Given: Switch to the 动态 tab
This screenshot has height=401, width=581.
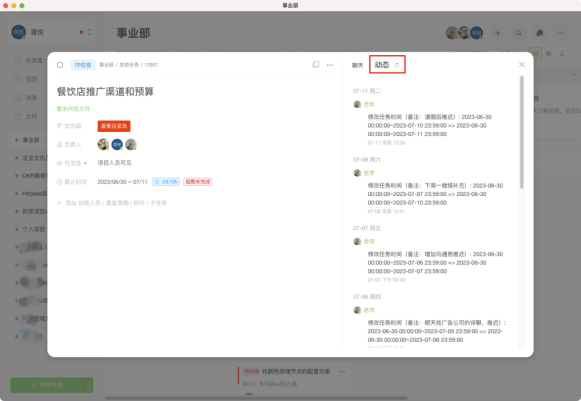Looking at the screenshot, I should pyautogui.click(x=382, y=65).
